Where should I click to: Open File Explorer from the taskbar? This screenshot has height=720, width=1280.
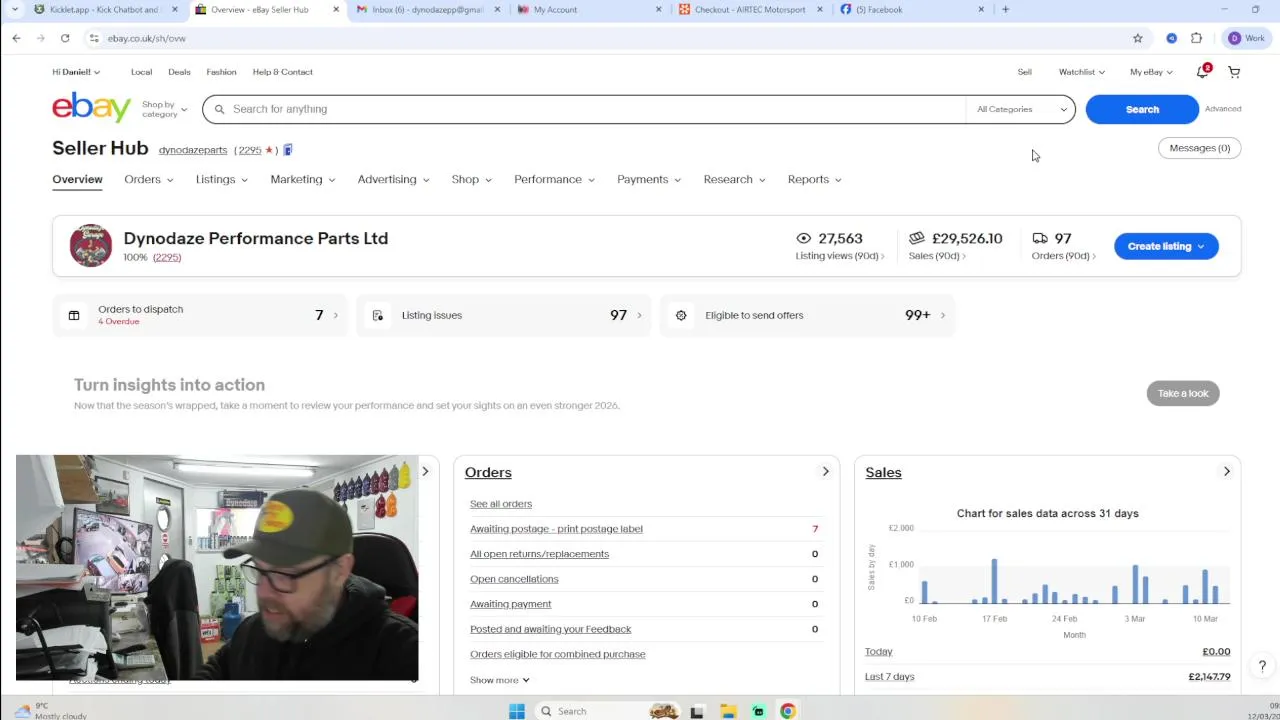click(x=728, y=711)
